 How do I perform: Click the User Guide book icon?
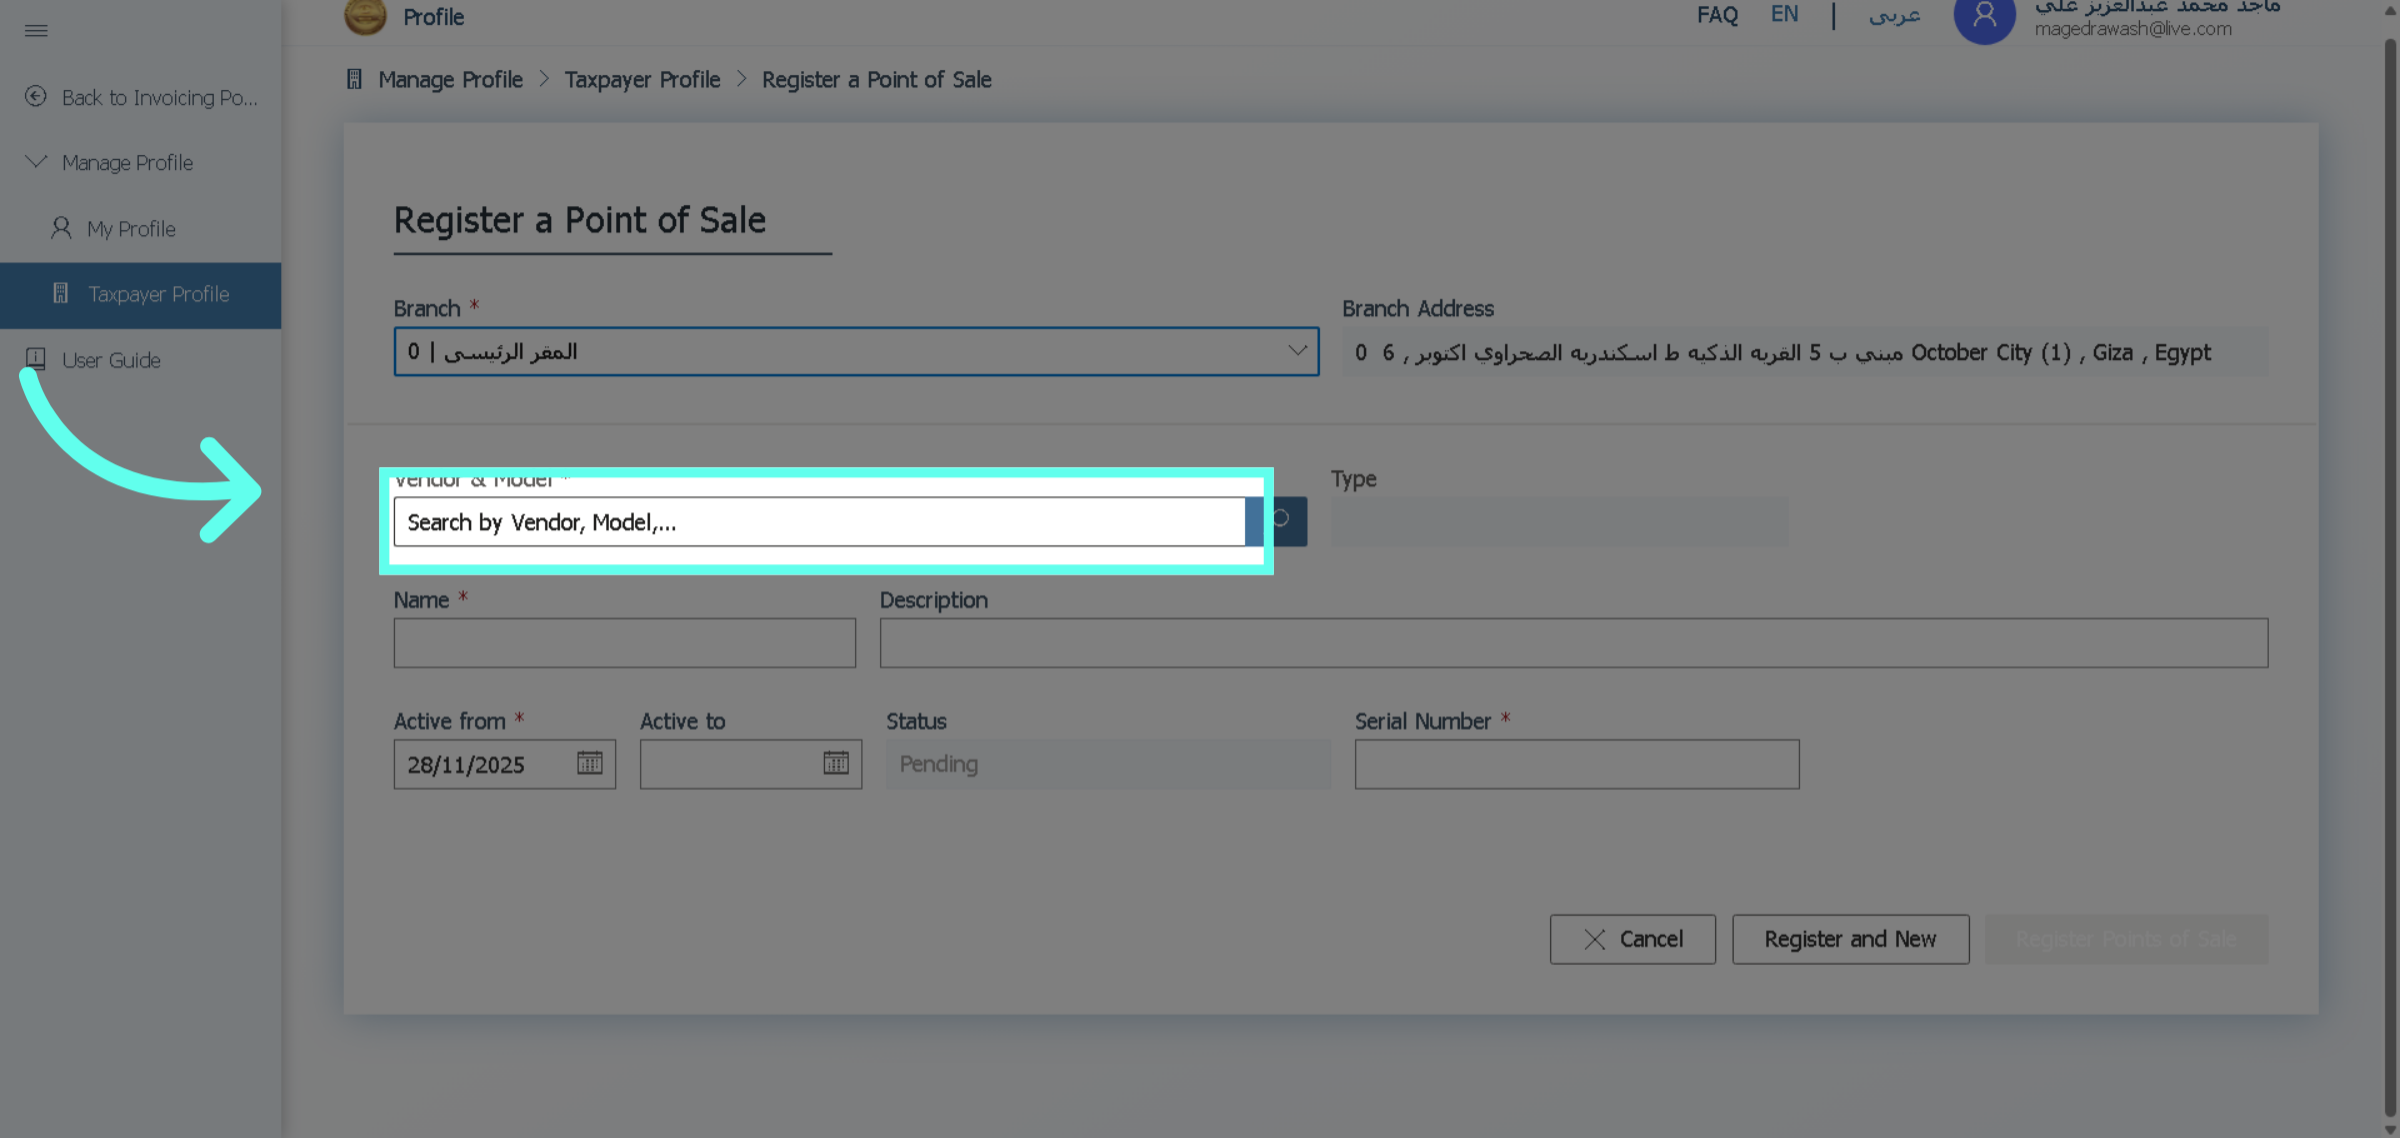point(36,359)
